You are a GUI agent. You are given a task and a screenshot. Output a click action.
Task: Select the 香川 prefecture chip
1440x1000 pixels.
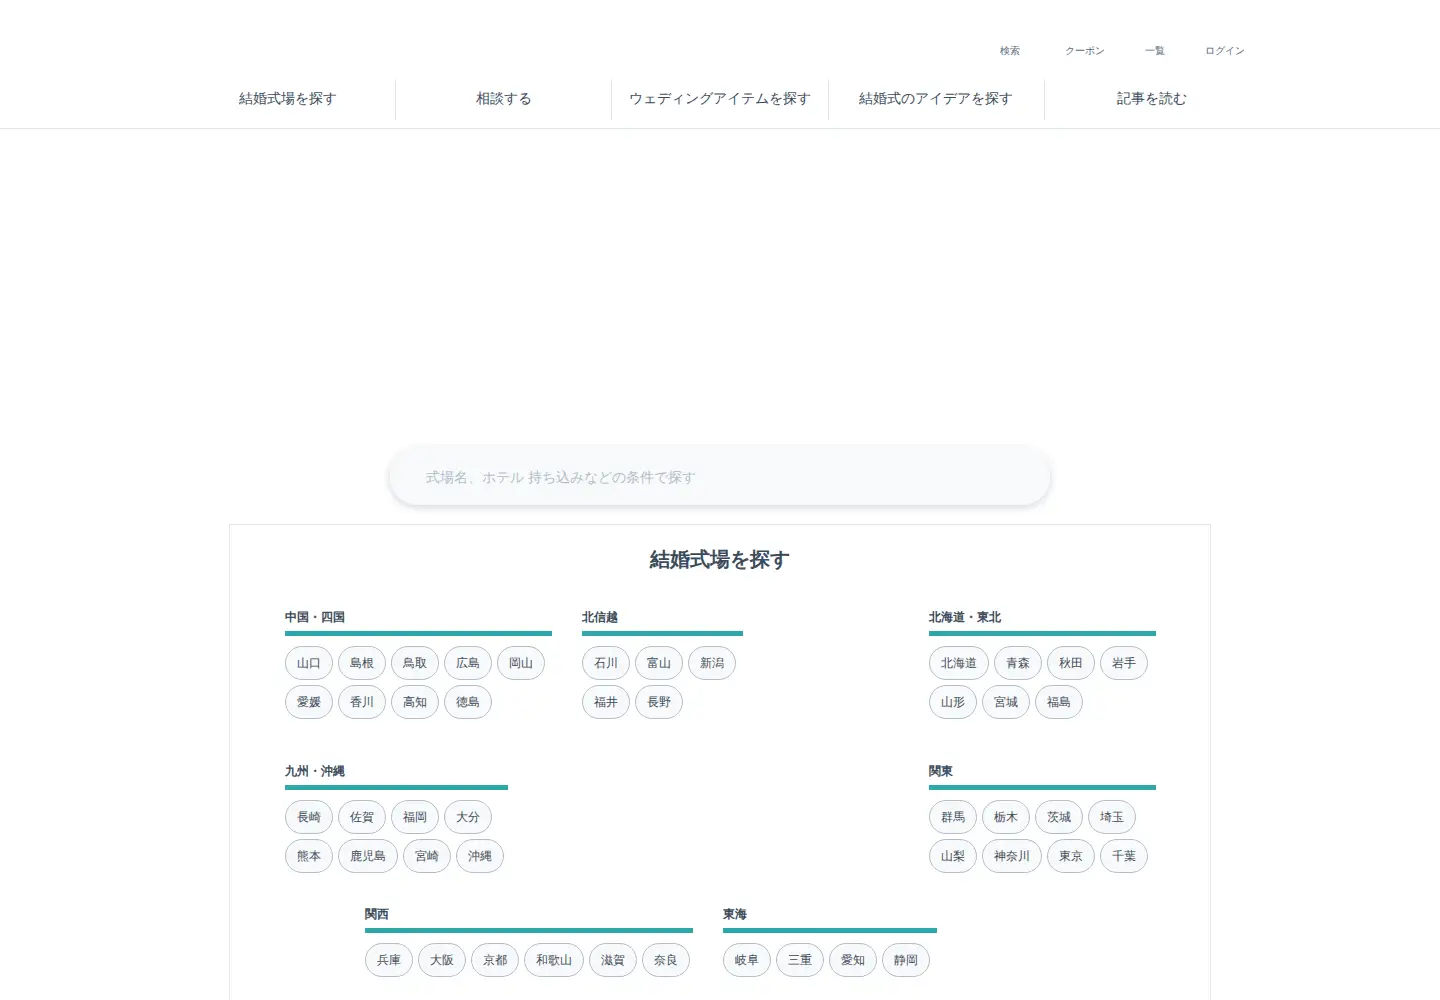tap(362, 702)
